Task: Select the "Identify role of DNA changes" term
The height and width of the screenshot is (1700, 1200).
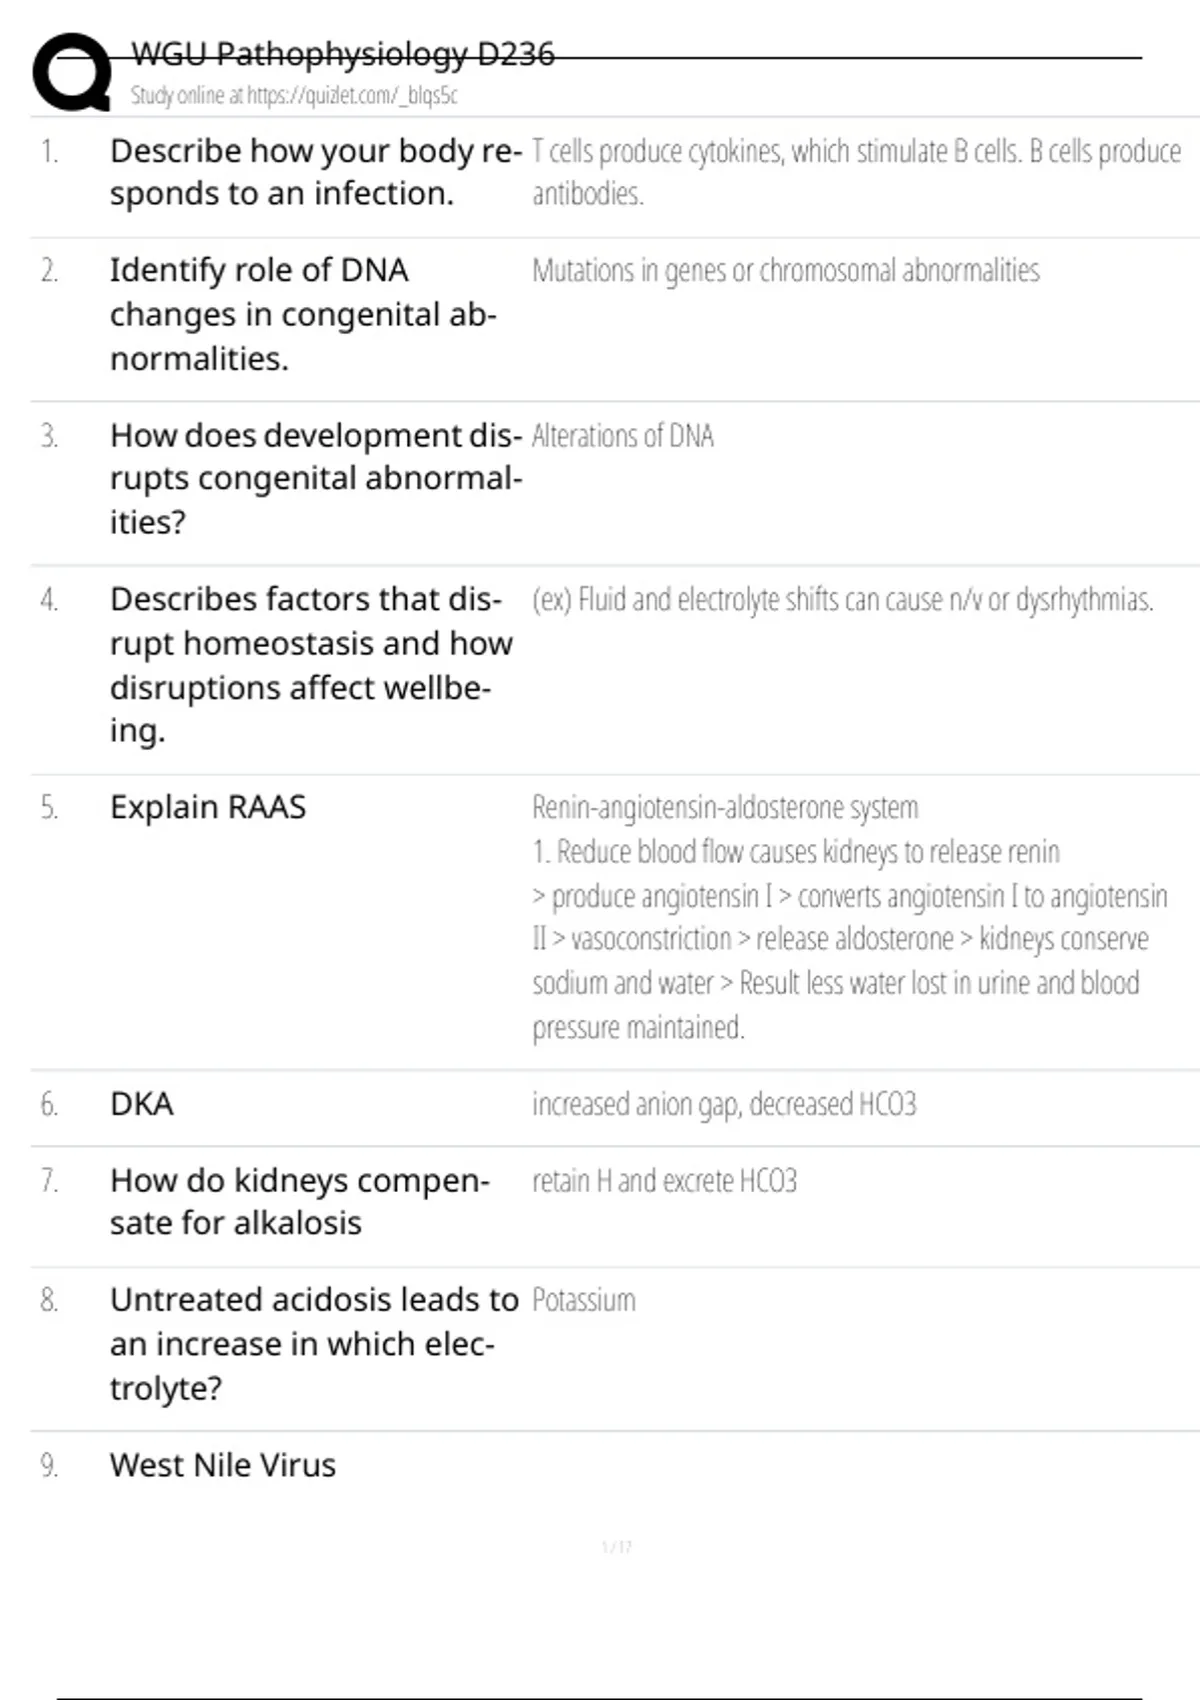Action: pyautogui.click(x=303, y=314)
